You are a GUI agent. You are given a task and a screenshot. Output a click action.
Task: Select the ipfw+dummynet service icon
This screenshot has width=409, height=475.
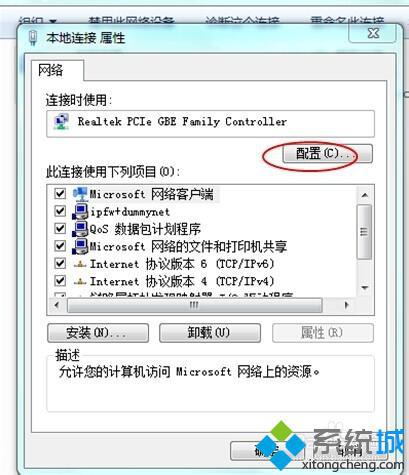pos(80,211)
